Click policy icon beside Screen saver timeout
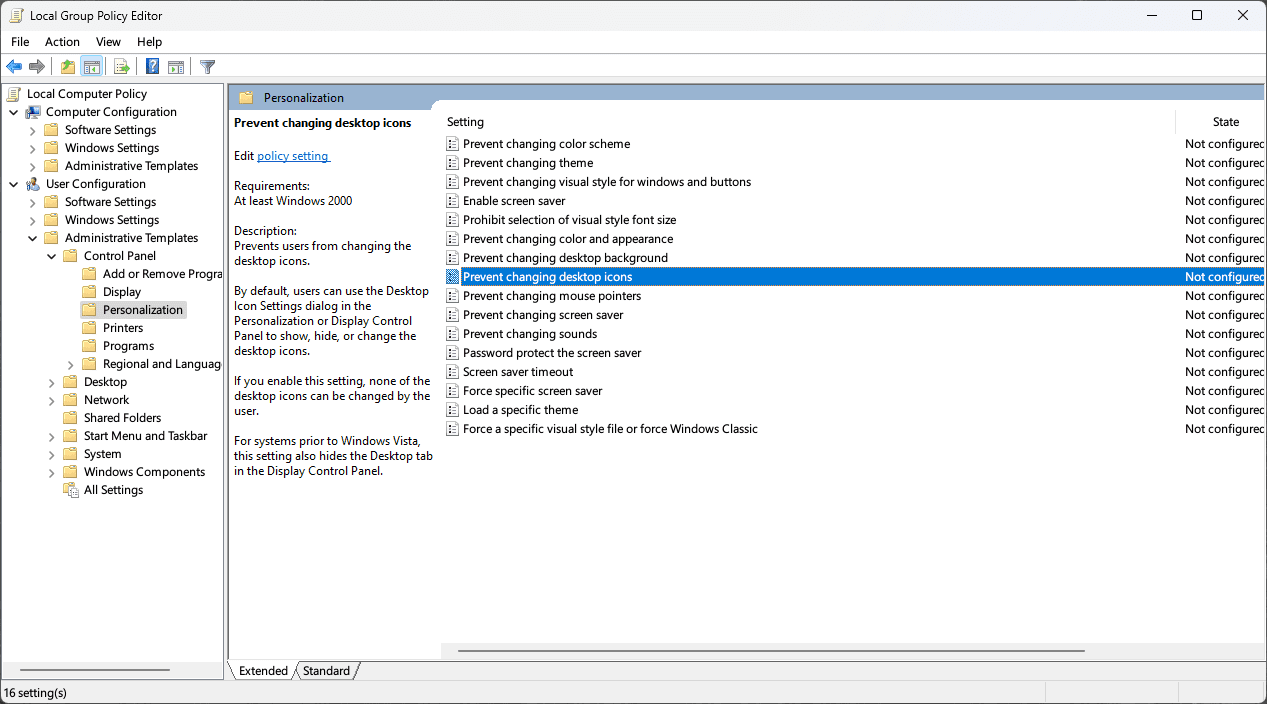The height and width of the screenshot is (704, 1267). coord(452,372)
